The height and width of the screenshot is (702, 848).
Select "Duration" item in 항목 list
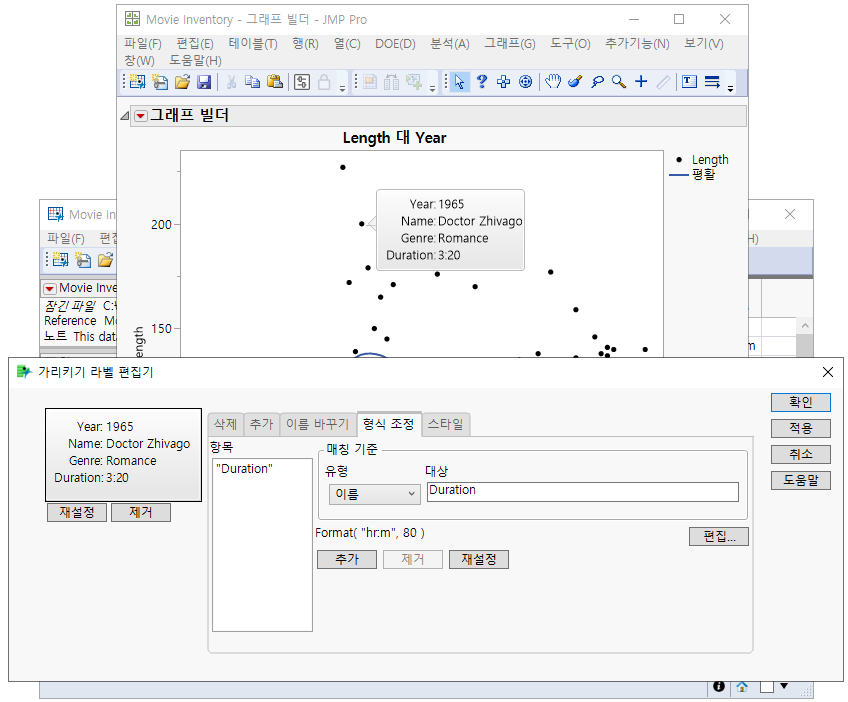244,469
